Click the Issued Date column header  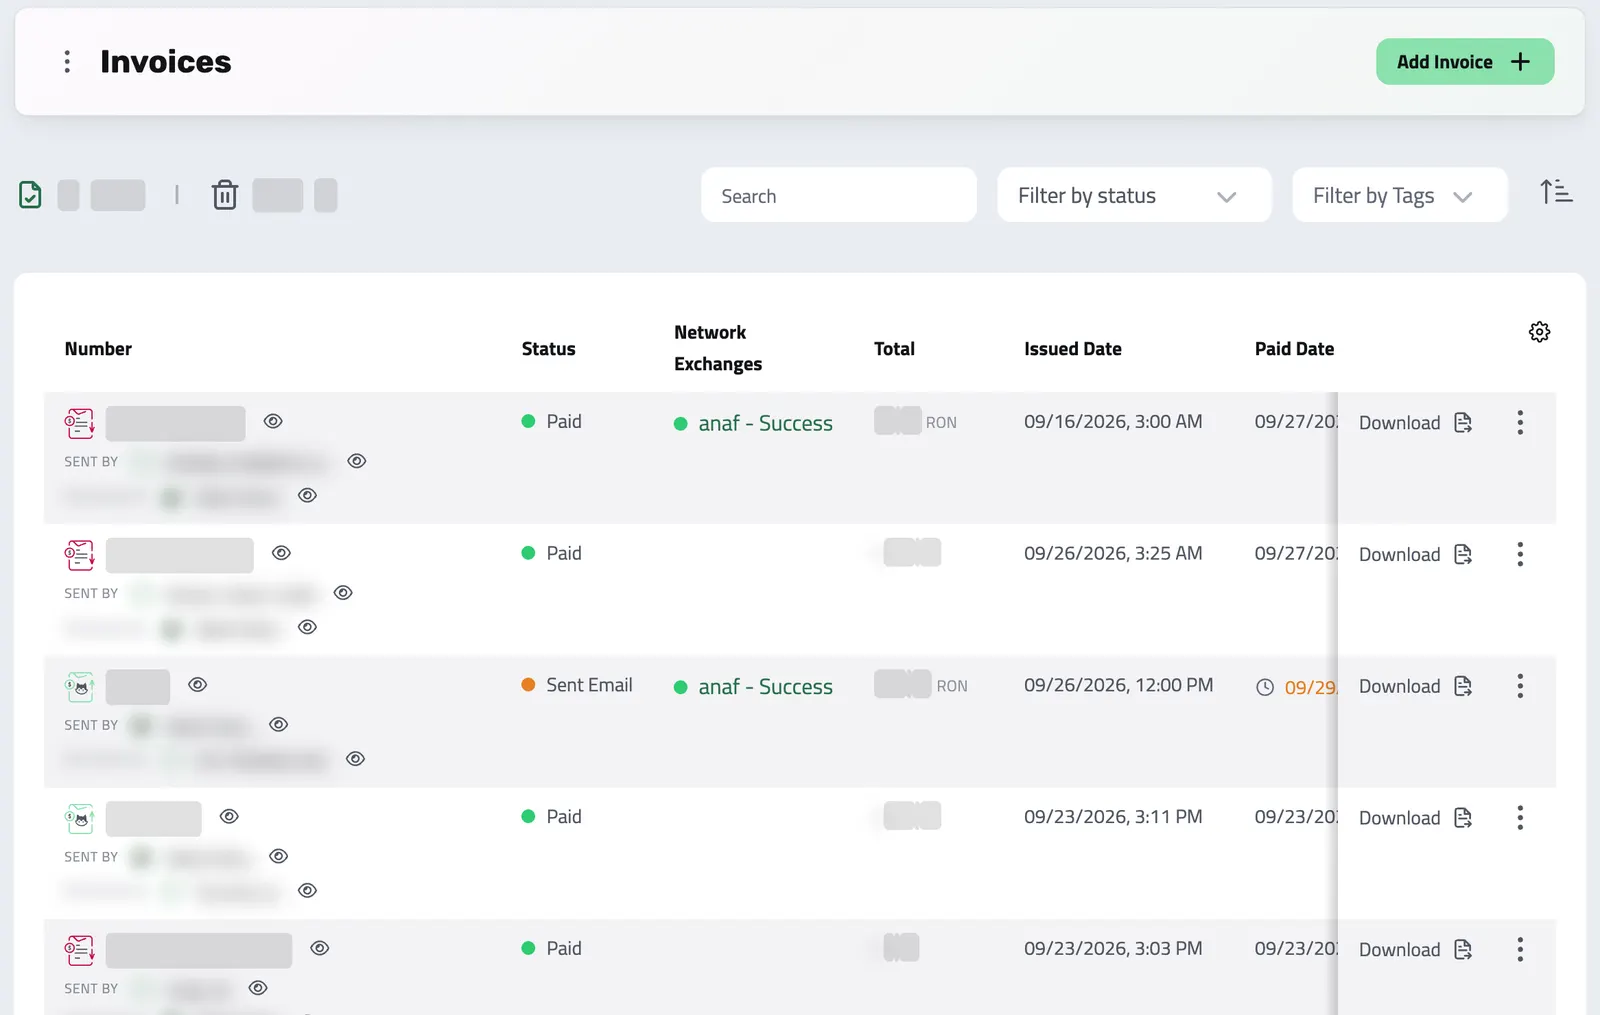1073,349
